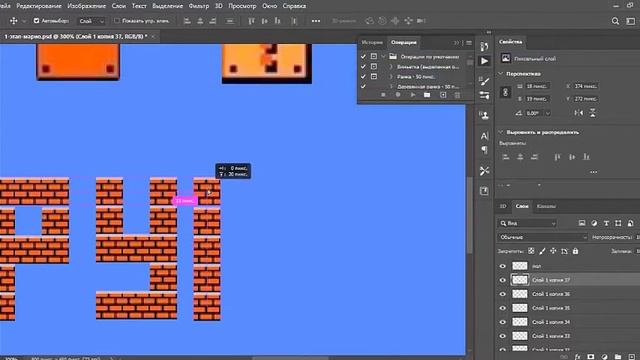This screenshot has height=360, width=640.
Task: Open the three-dots more options in options bar
Action: click(x=316, y=21)
